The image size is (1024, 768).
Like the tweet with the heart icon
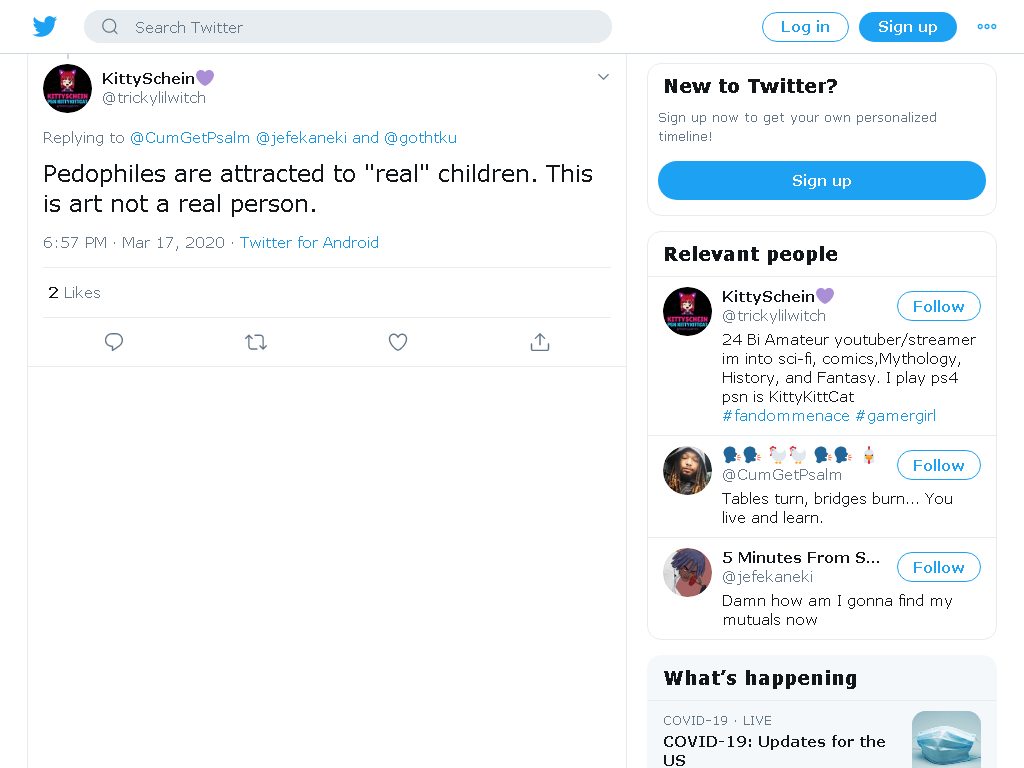click(x=398, y=342)
